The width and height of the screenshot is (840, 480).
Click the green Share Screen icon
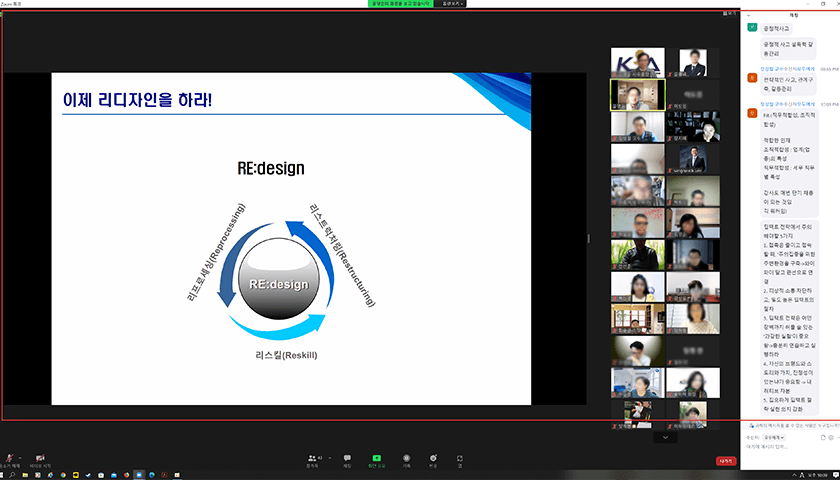coord(376,458)
